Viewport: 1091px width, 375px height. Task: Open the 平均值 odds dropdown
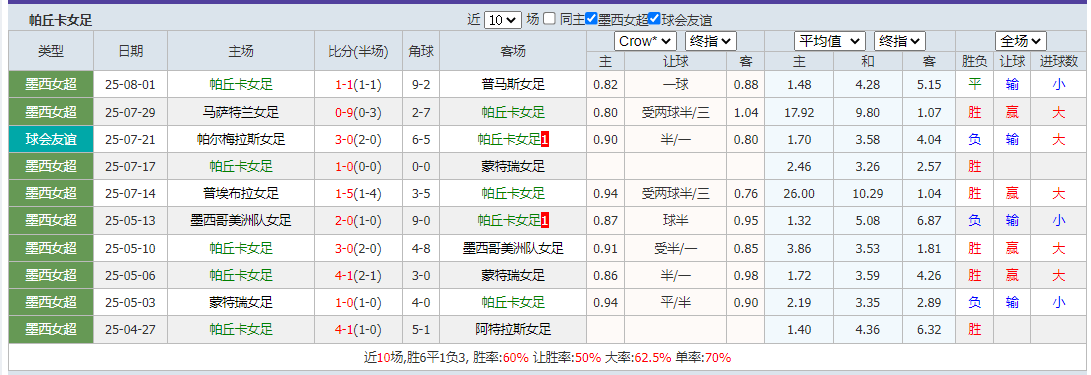pos(830,41)
